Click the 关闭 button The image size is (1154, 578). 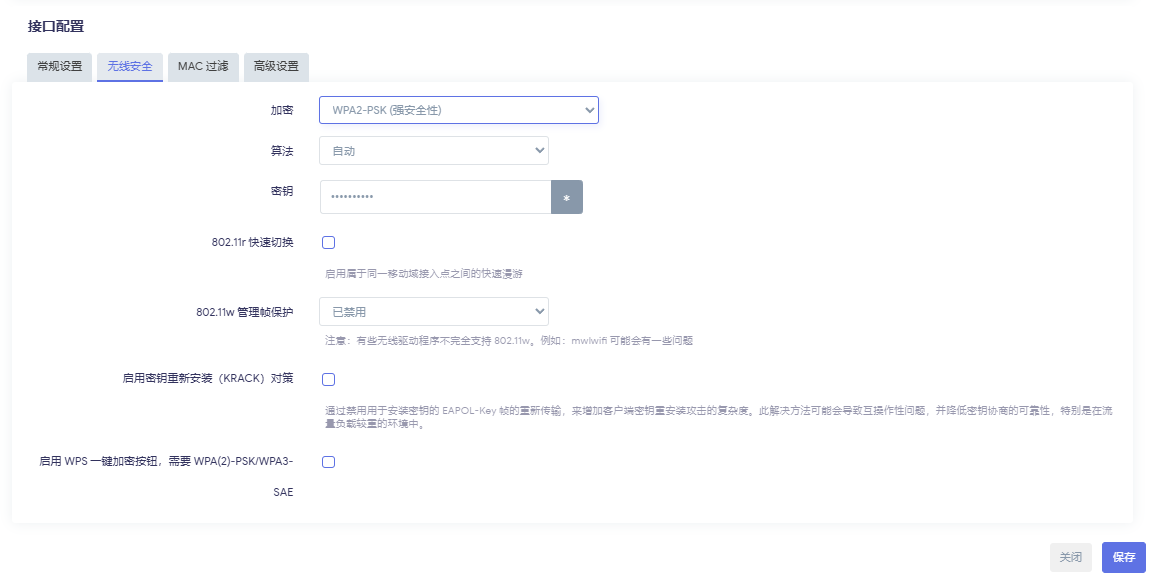coord(1070,557)
